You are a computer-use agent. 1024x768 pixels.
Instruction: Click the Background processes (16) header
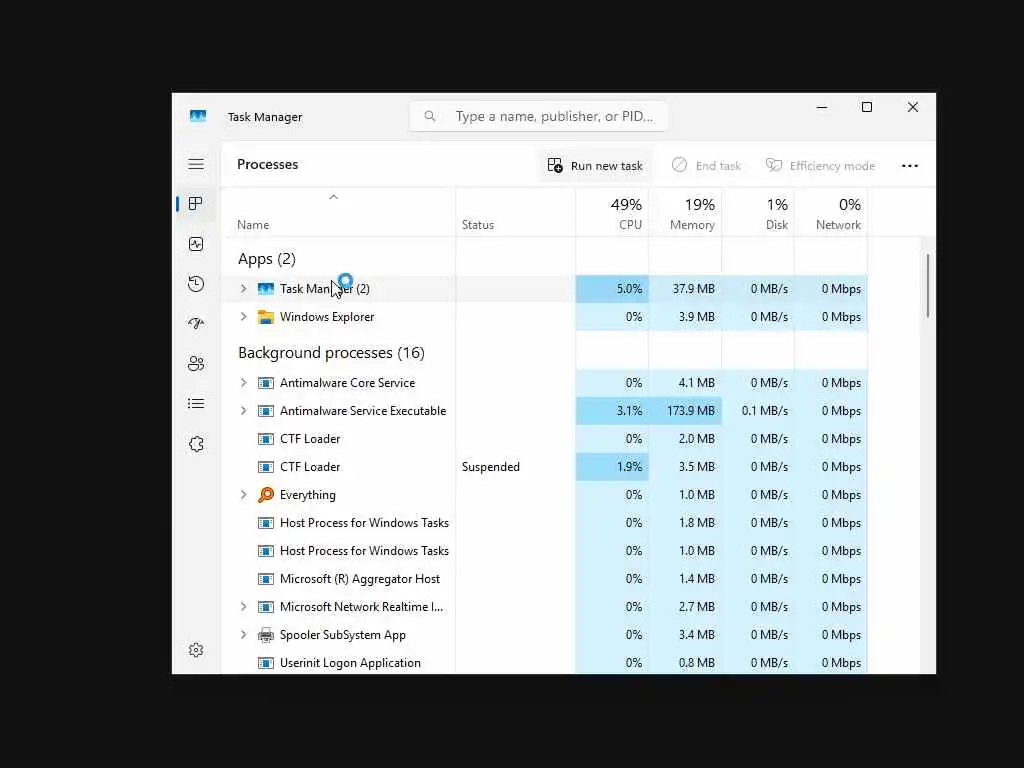[x=331, y=353]
